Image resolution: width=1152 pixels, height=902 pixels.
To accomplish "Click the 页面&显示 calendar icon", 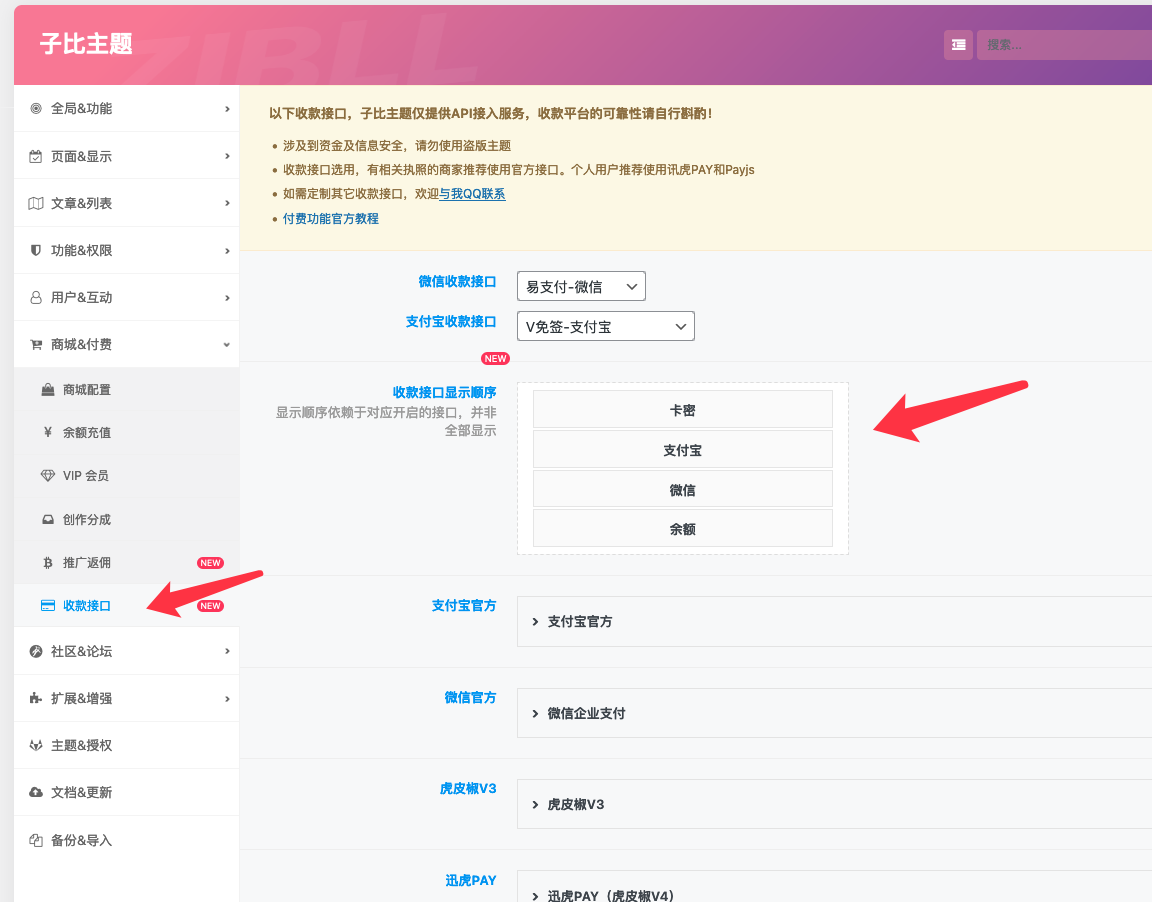I will coord(35,156).
